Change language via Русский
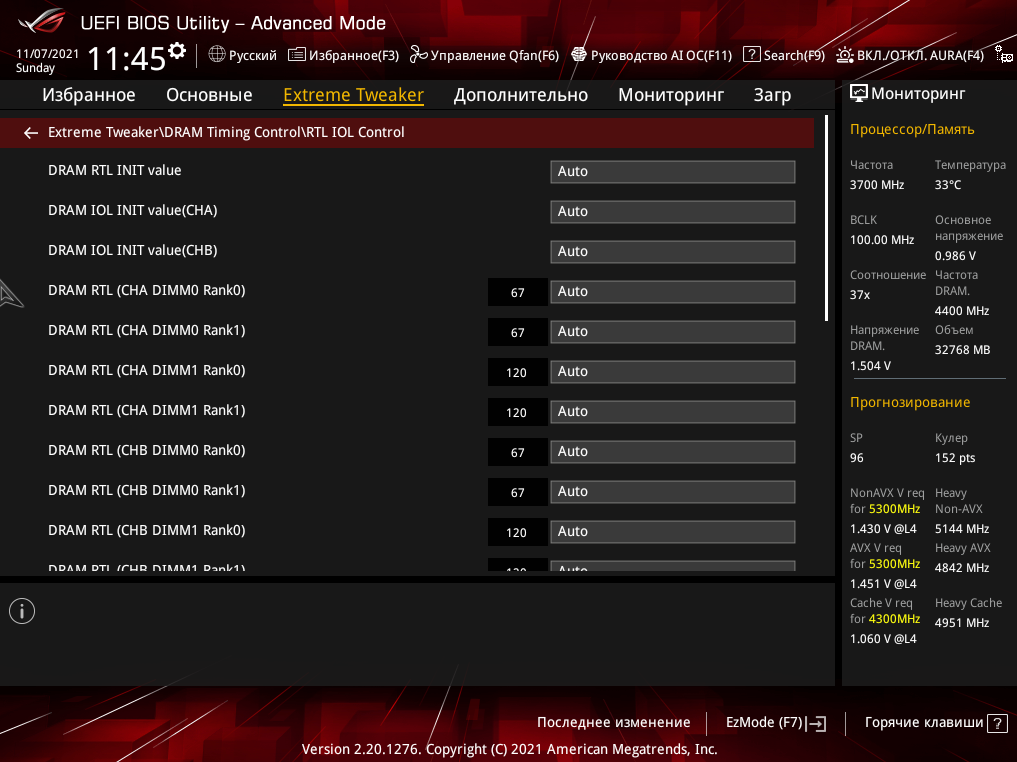The image size is (1017, 762). (252, 55)
